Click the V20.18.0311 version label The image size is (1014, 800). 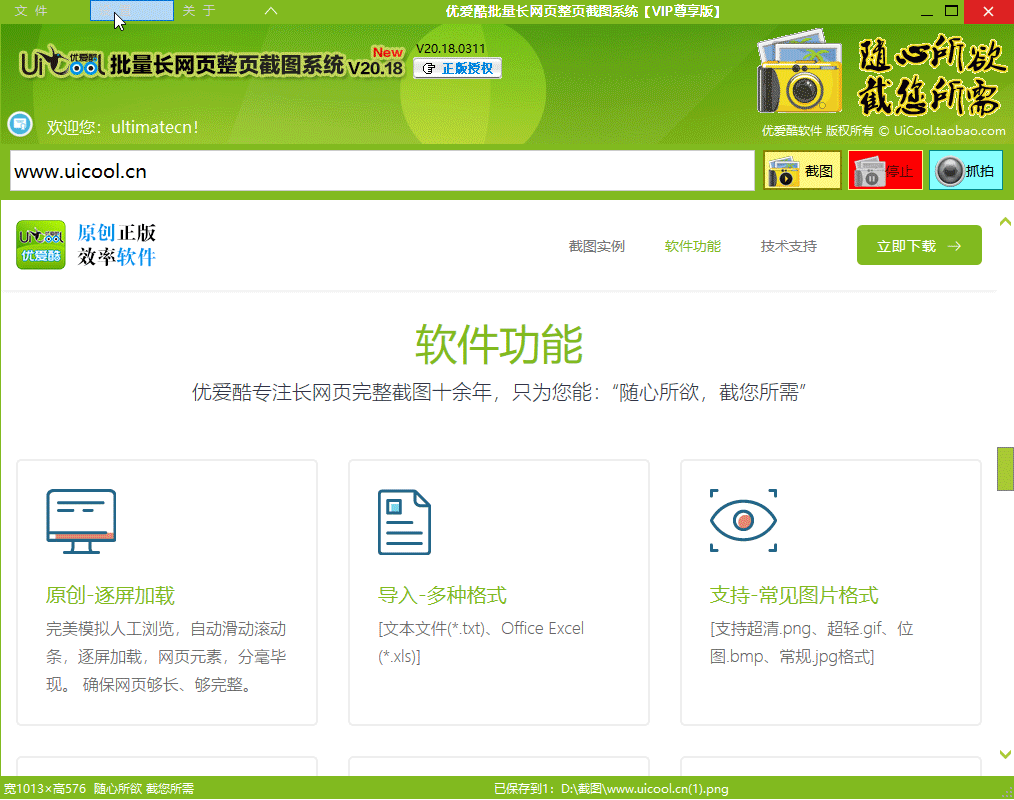pos(451,49)
